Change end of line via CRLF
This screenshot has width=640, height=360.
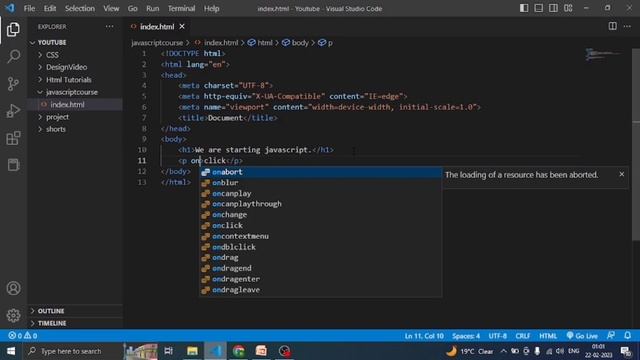(522, 336)
